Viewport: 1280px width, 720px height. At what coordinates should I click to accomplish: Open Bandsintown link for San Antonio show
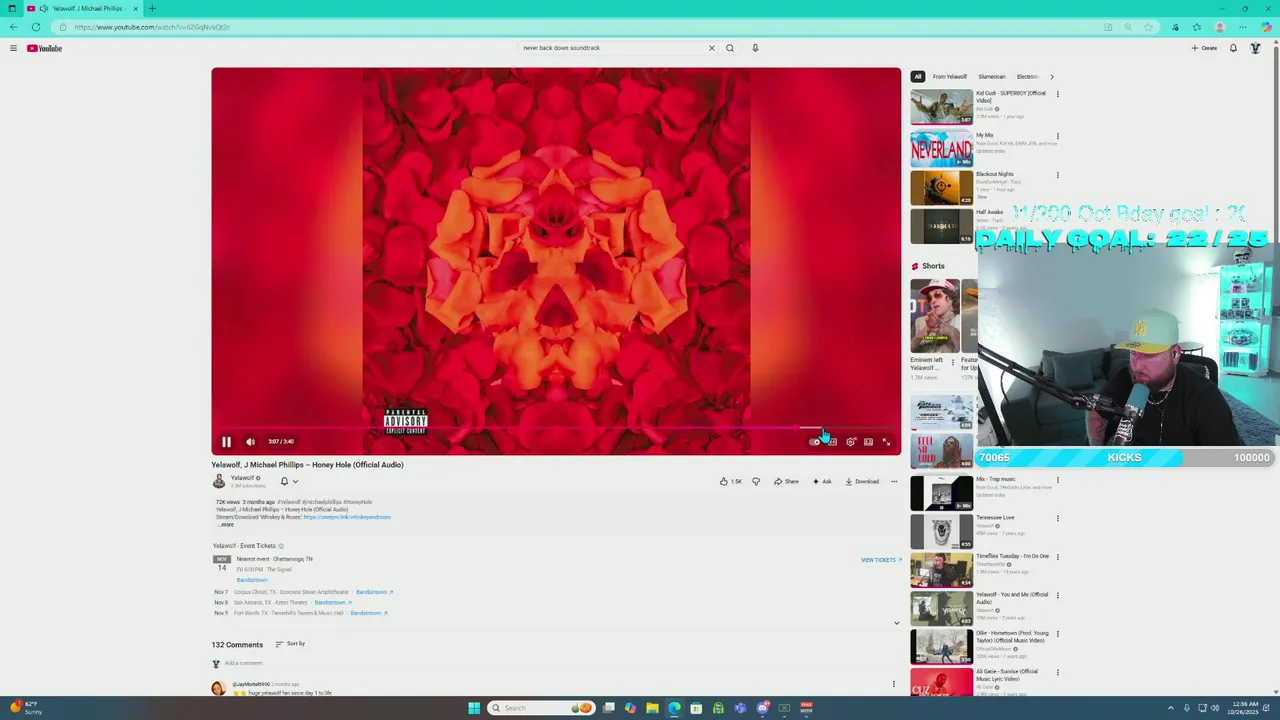click(333, 602)
